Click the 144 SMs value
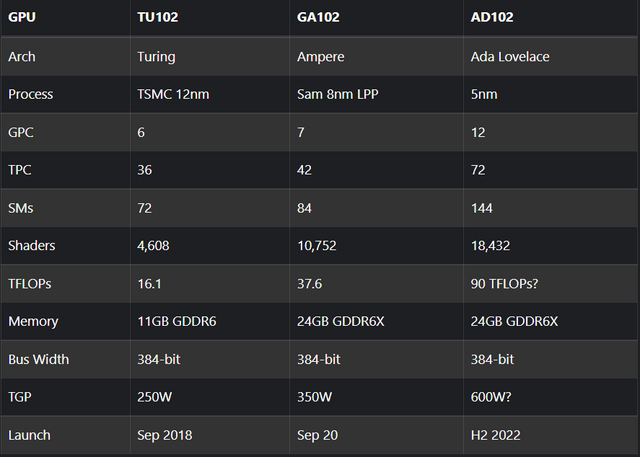The width and height of the screenshot is (640, 457). click(x=482, y=208)
